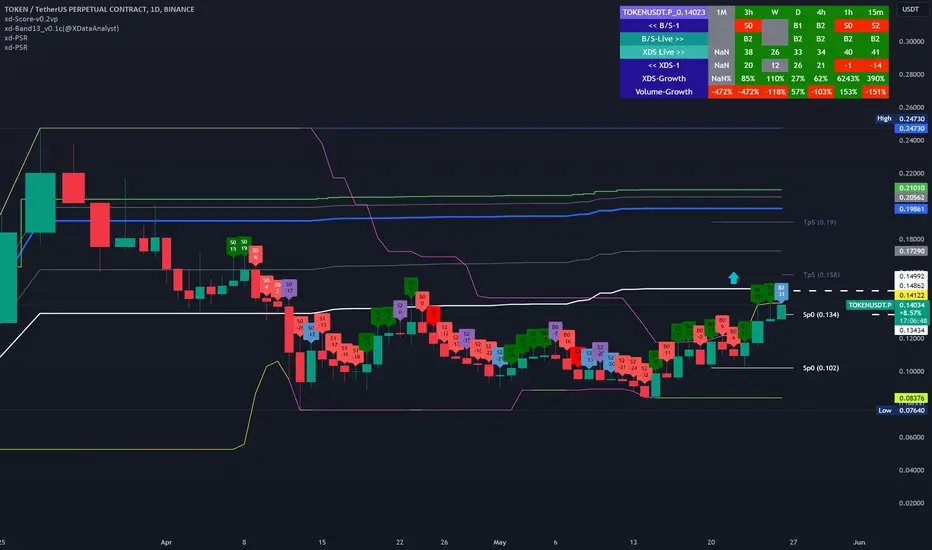The image size is (932, 550).
Task: Click the Tp5 (0.19) target label
Action: coord(819,222)
